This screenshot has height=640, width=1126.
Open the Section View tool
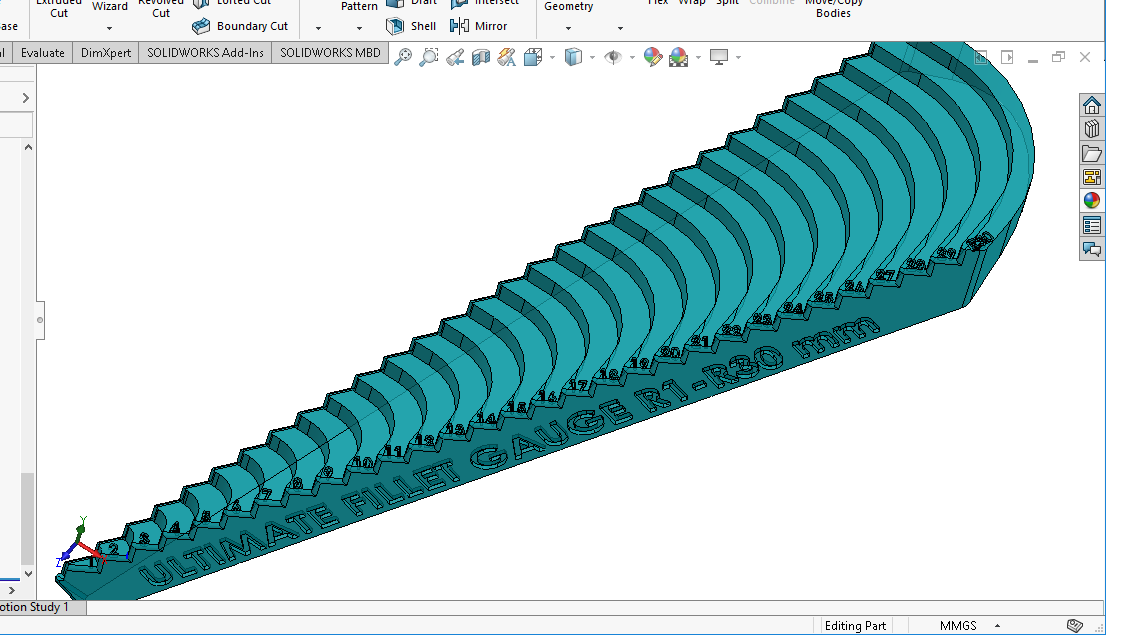(x=480, y=57)
